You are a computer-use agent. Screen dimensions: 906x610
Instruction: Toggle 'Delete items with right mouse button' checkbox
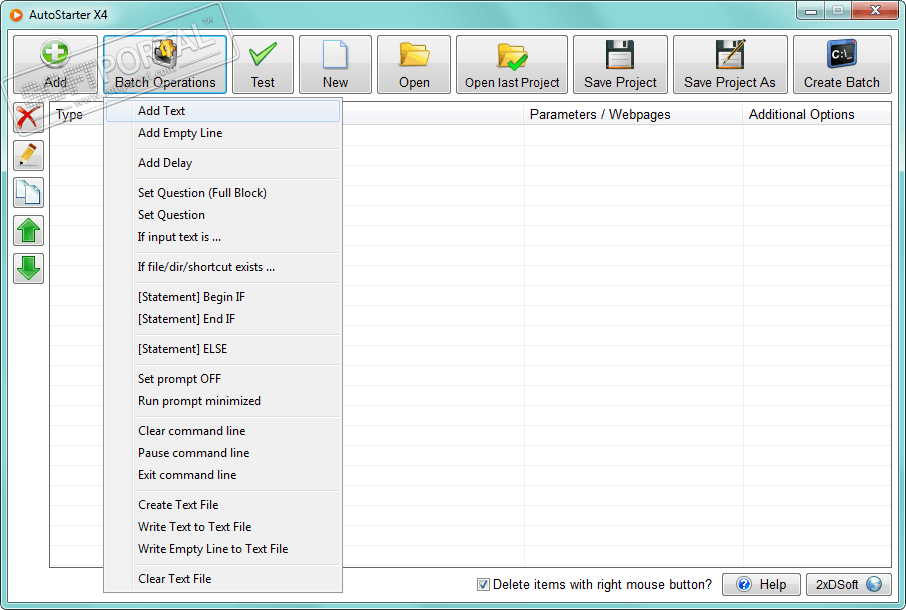(x=483, y=585)
